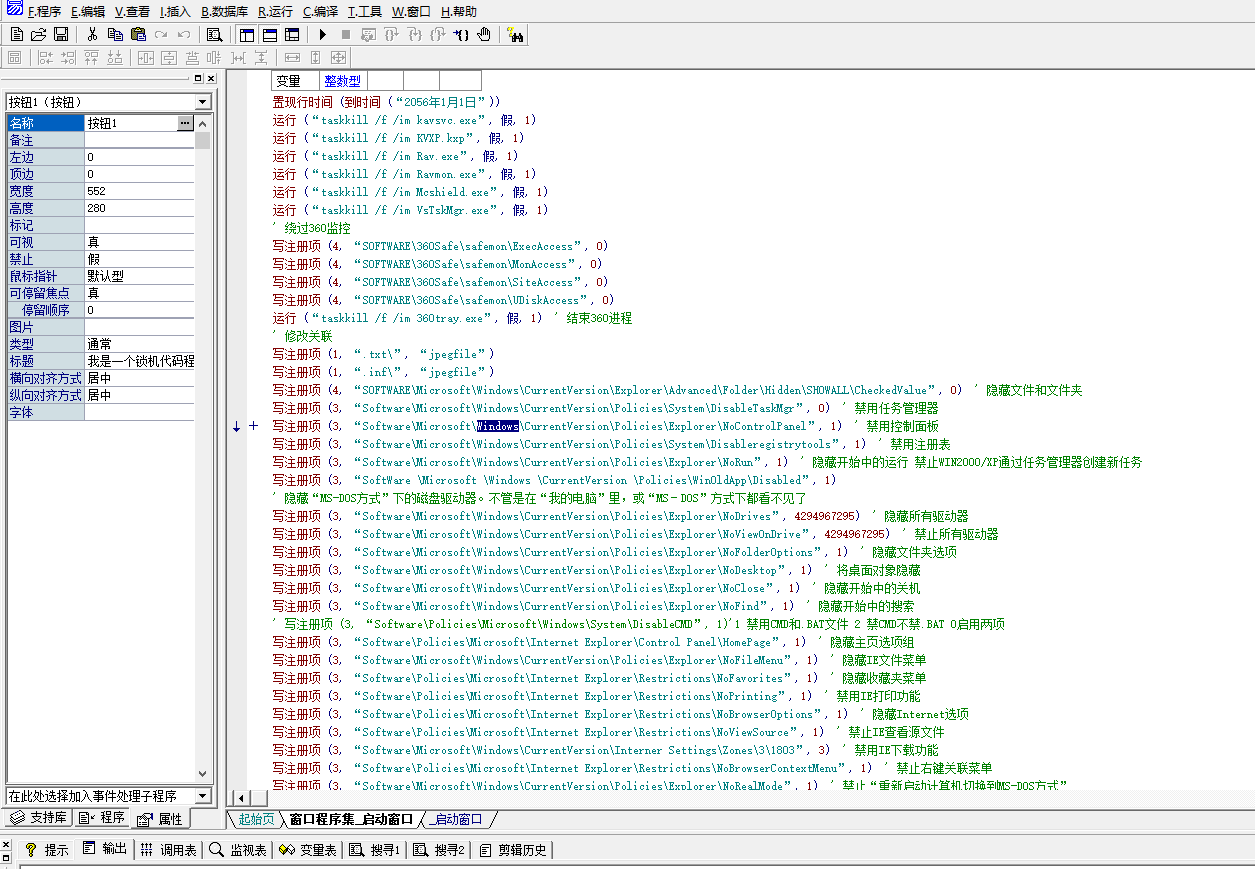Click the 可视 property value 真
Image resolution: width=1255 pixels, height=869 pixels.
(x=139, y=242)
